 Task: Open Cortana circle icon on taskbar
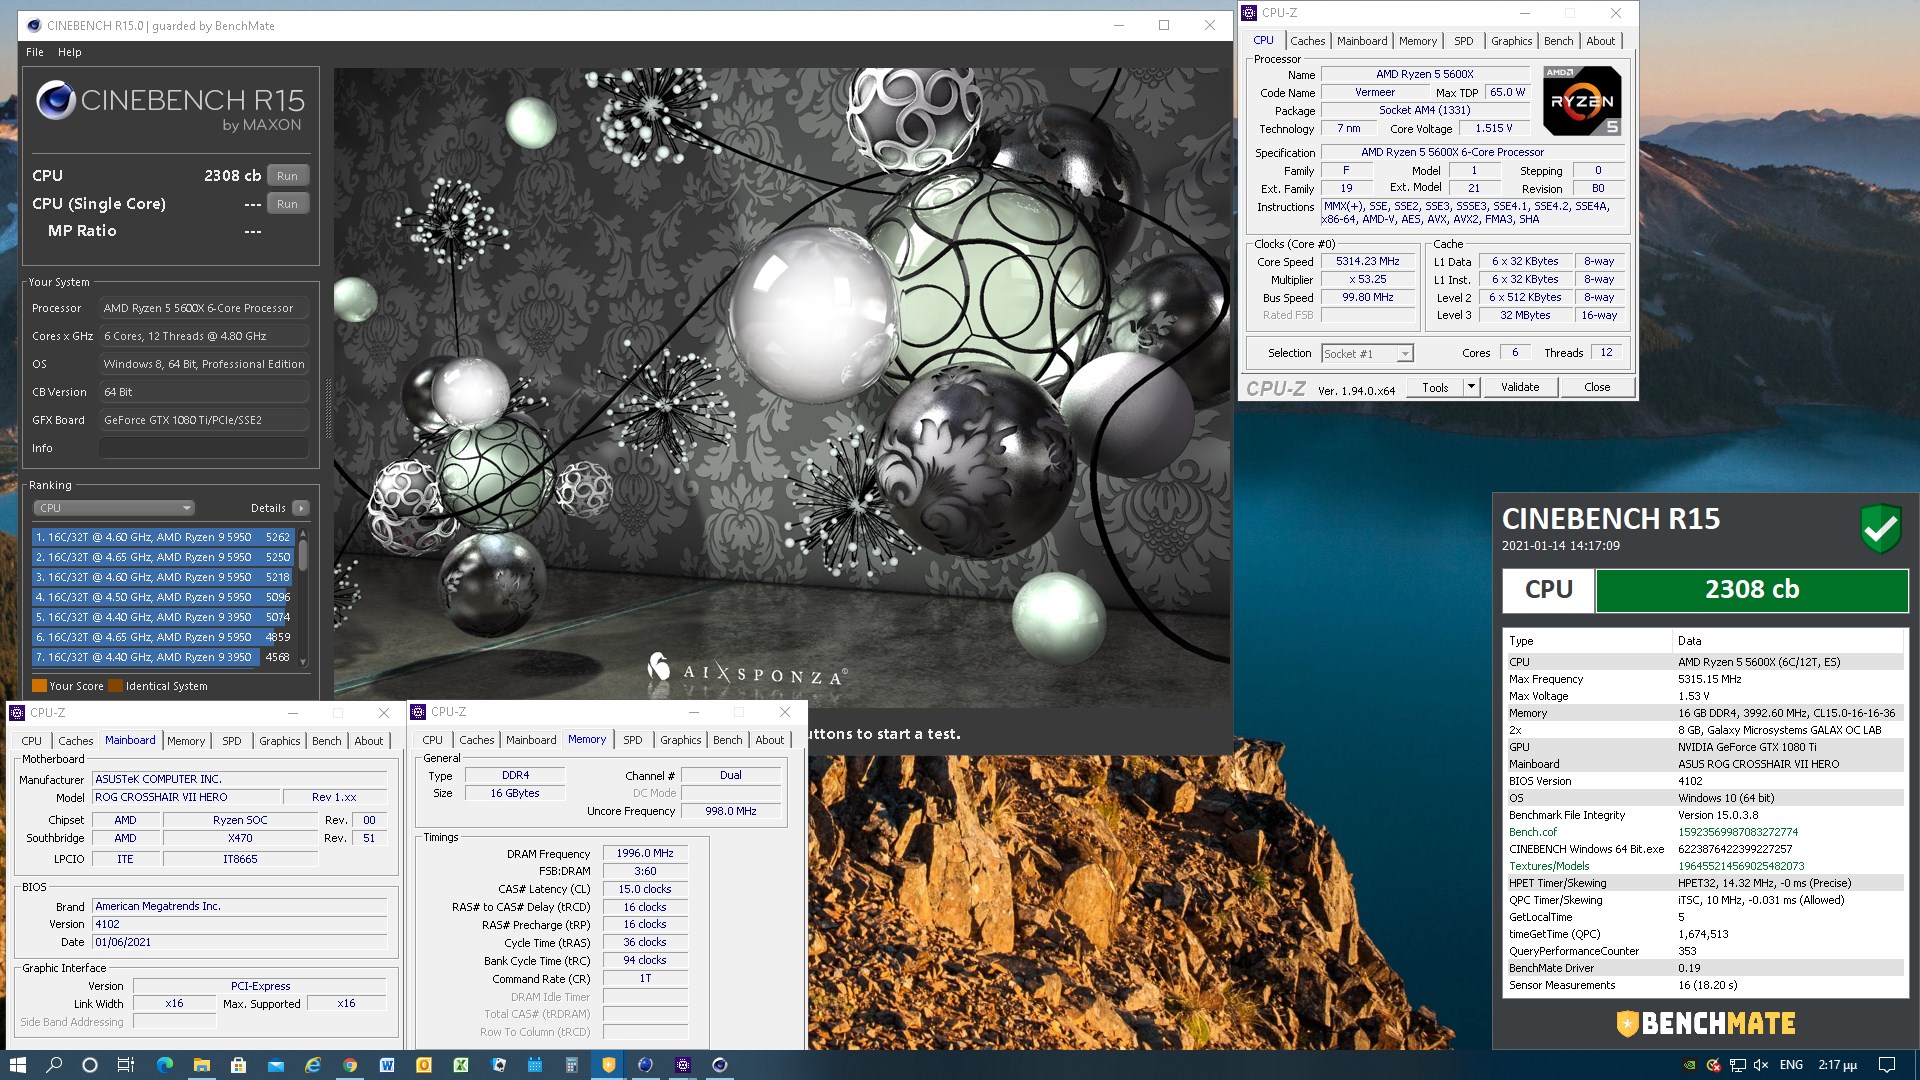90,1065
